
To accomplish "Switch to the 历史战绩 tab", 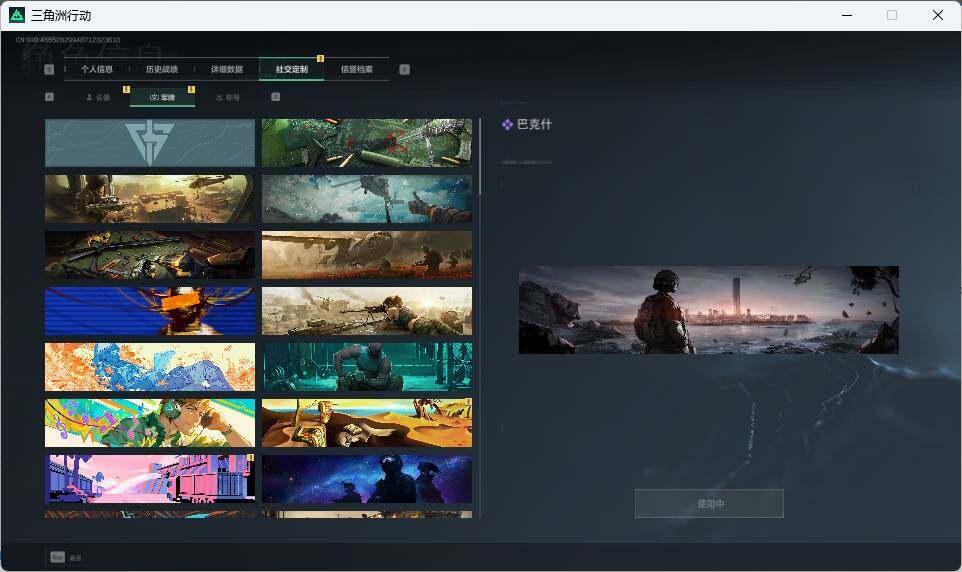I will click(x=162, y=69).
